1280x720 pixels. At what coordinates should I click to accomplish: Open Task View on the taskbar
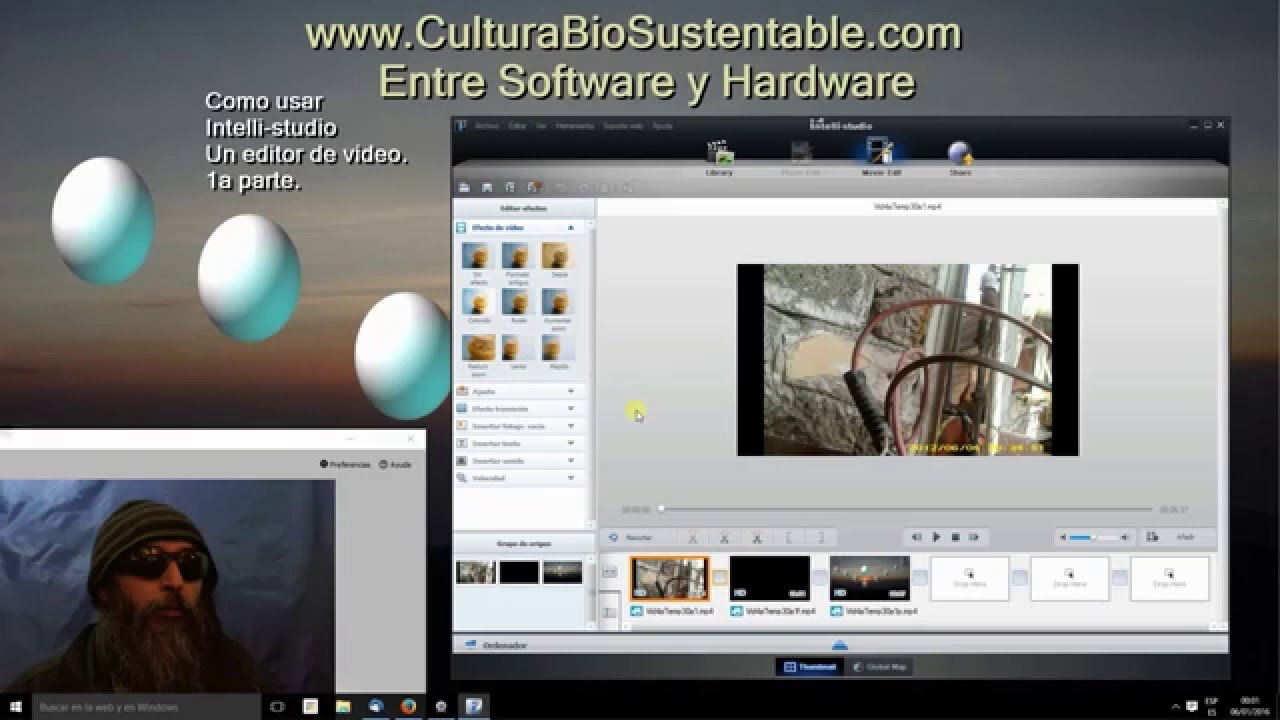coord(277,706)
